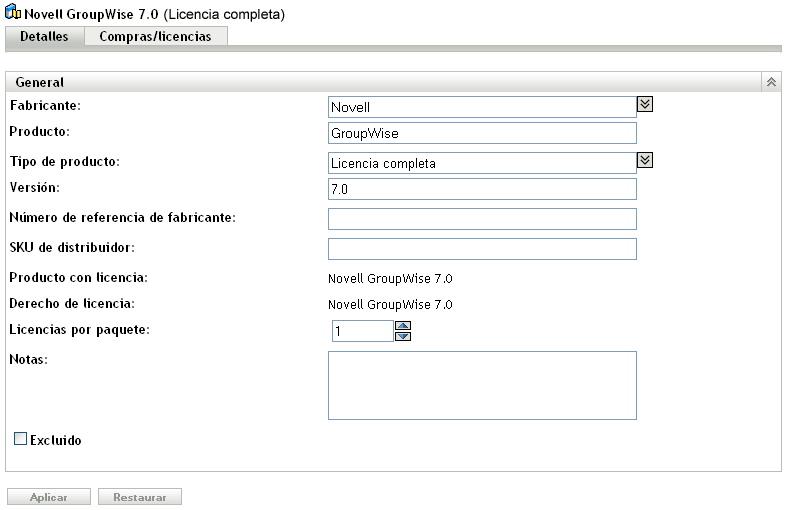Focus the Número de referencia de fabricante field

pyautogui.click(x=482, y=219)
